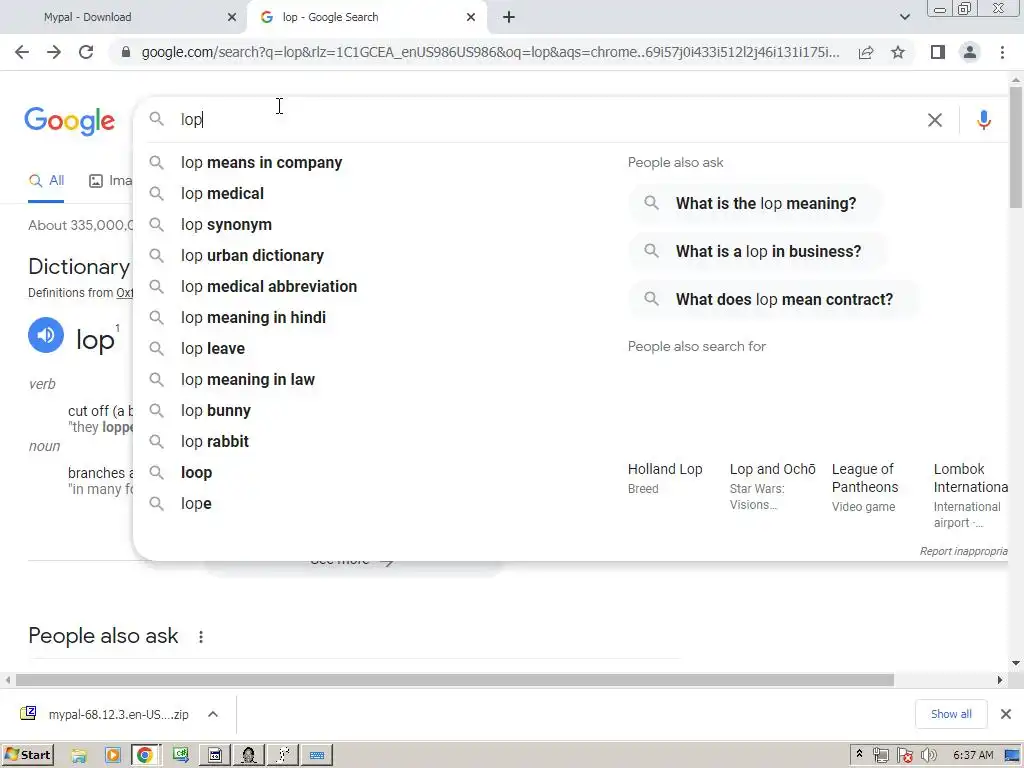Click the volume icon in system tray
Viewport: 1024px width, 768px height.
coord(929,755)
